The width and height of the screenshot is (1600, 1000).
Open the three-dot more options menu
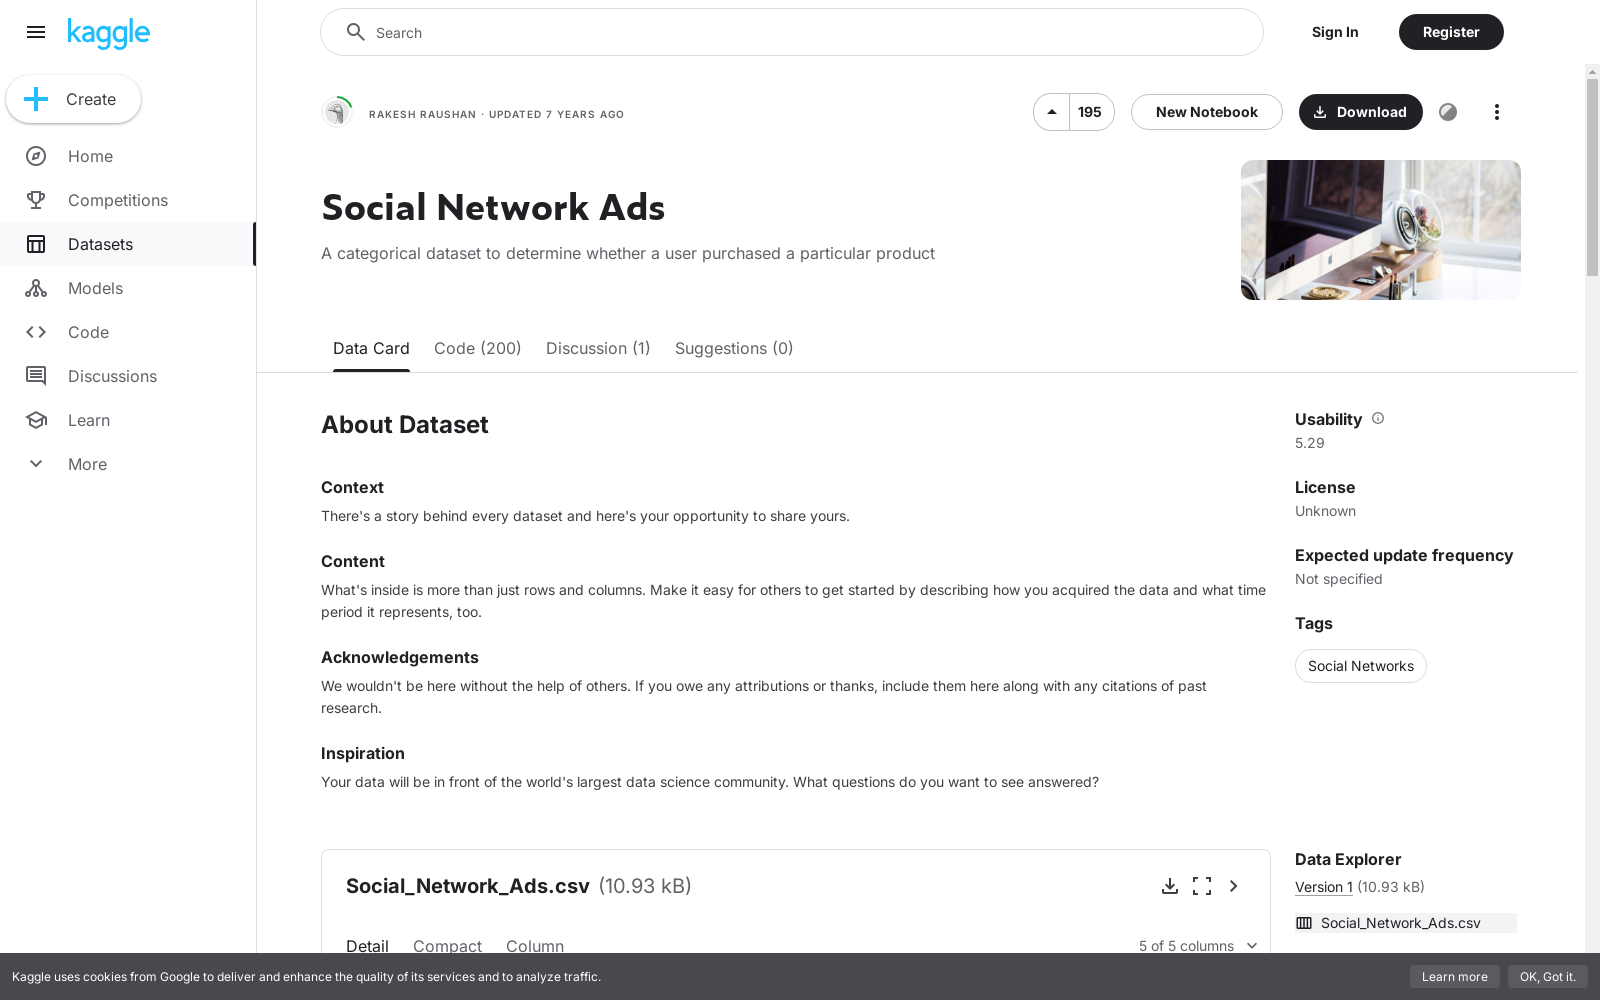1497,112
